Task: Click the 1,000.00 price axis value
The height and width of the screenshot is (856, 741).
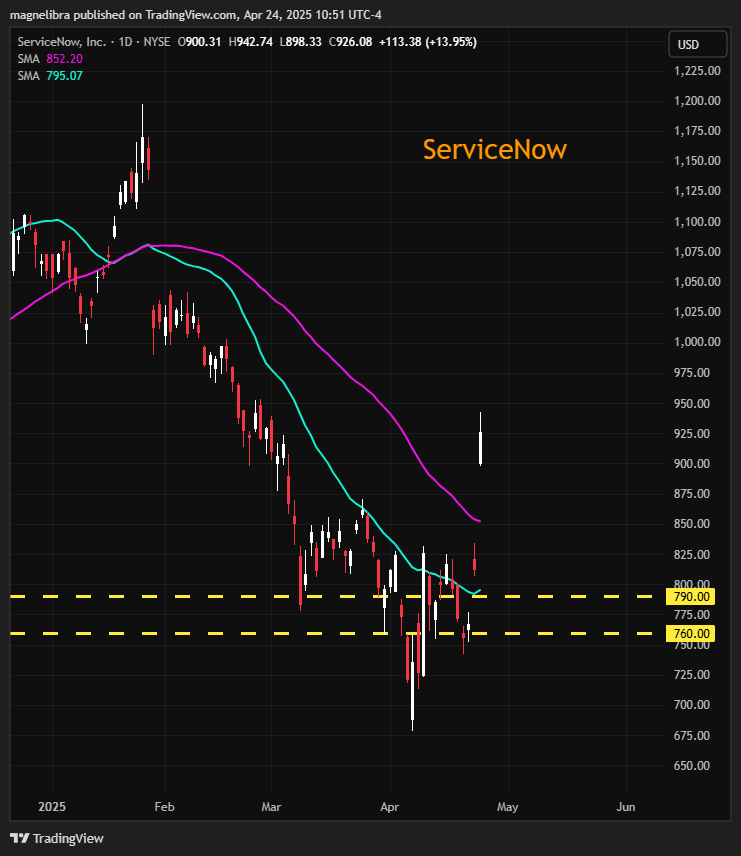Action: click(697, 342)
